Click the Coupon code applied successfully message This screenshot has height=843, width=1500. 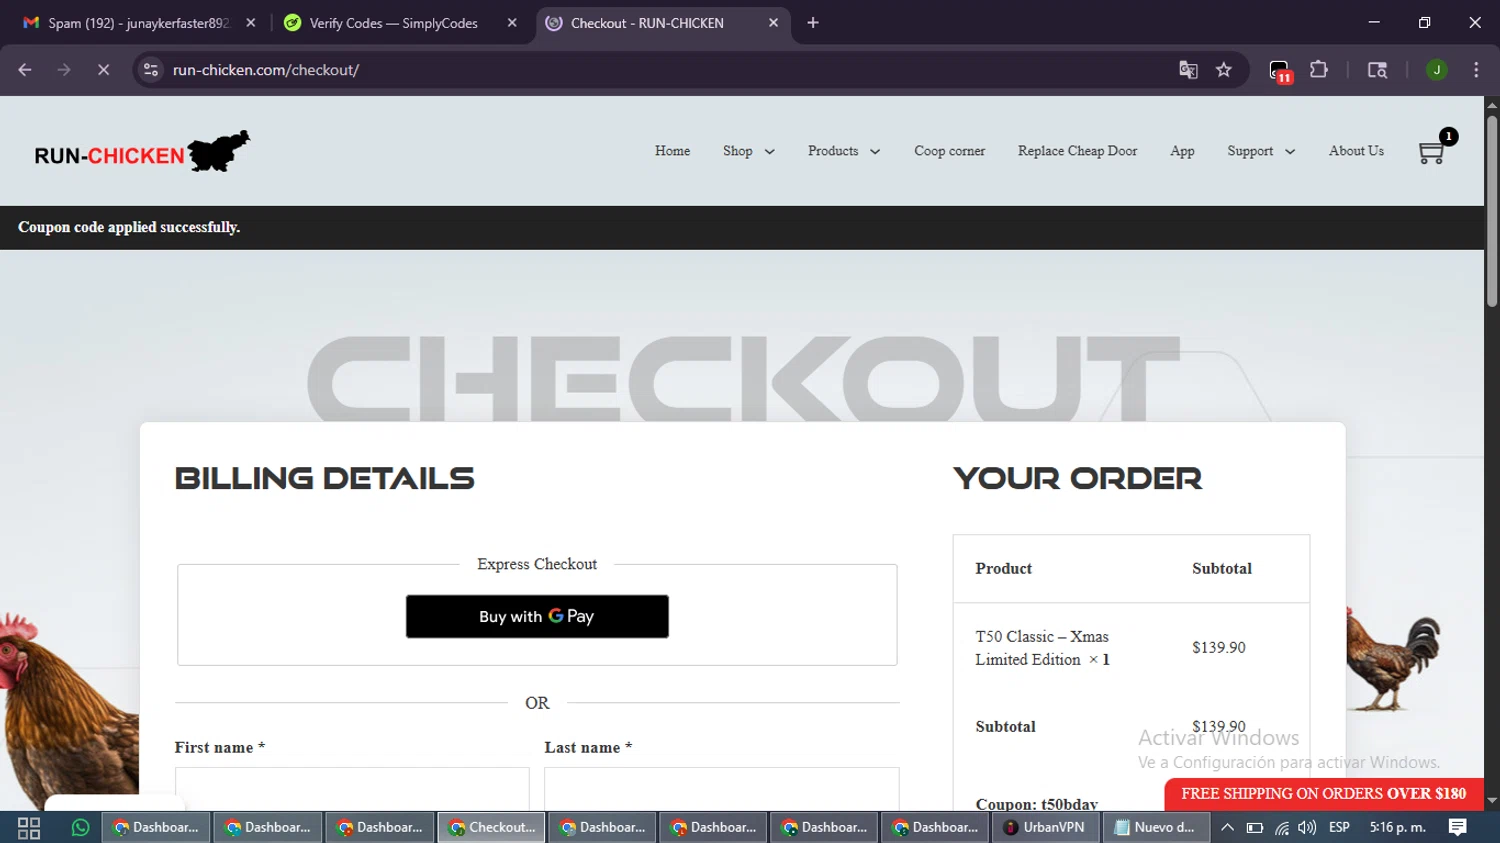click(x=129, y=227)
